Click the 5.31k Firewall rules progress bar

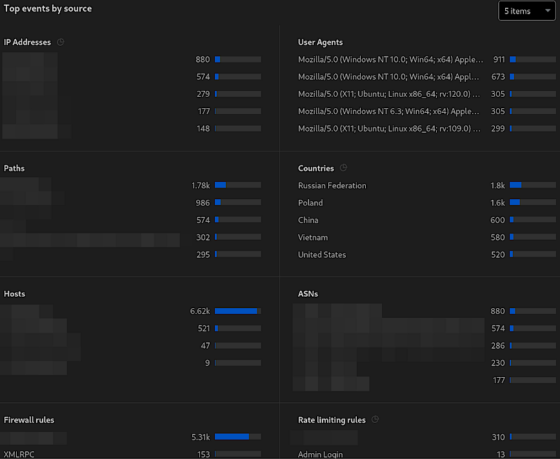point(238,436)
